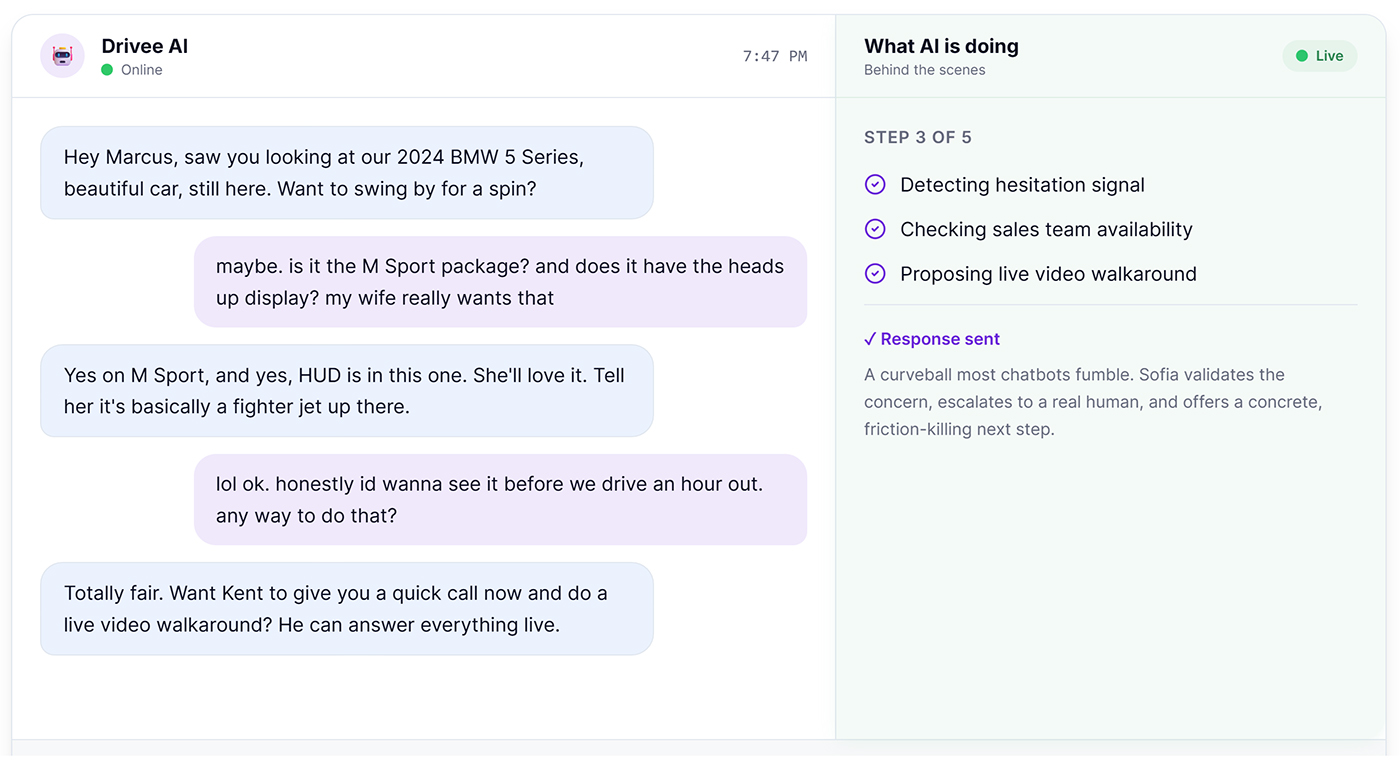1400x763 pixels.
Task: Select the Kent live video walkaround message
Action: (x=347, y=609)
